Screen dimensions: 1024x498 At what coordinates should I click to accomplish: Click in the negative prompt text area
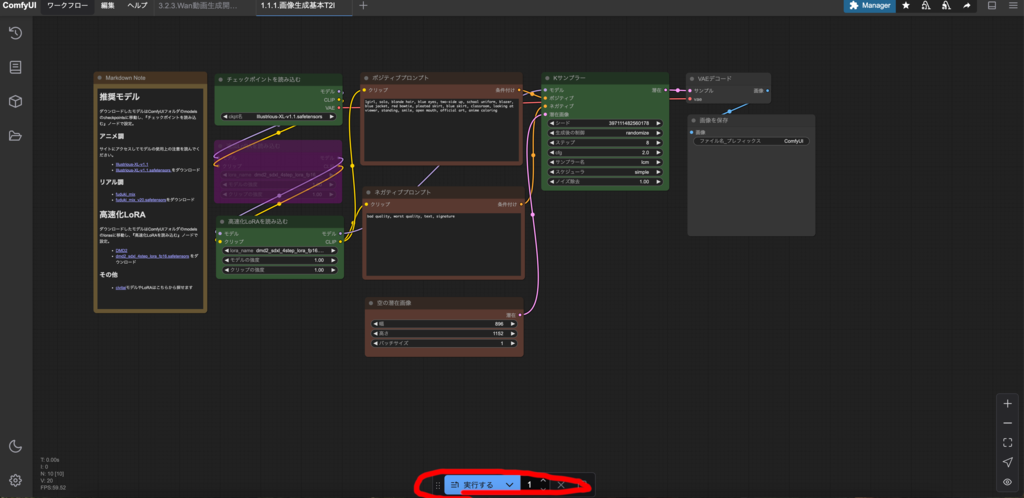pyautogui.click(x=443, y=244)
